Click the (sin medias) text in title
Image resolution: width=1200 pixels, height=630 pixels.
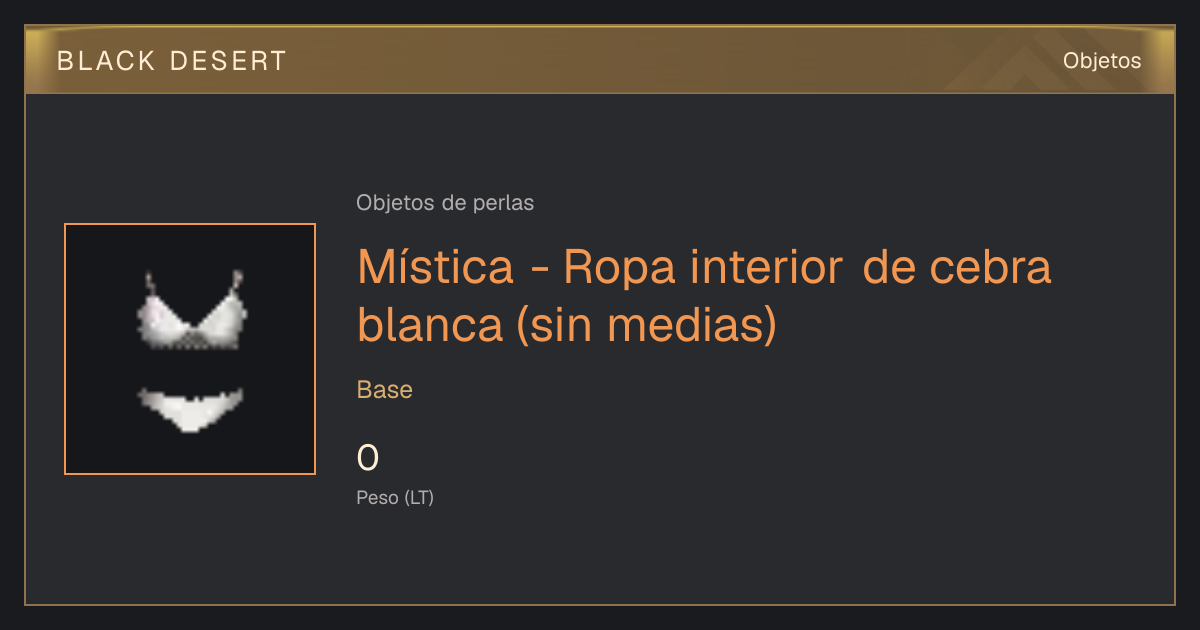(x=647, y=325)
